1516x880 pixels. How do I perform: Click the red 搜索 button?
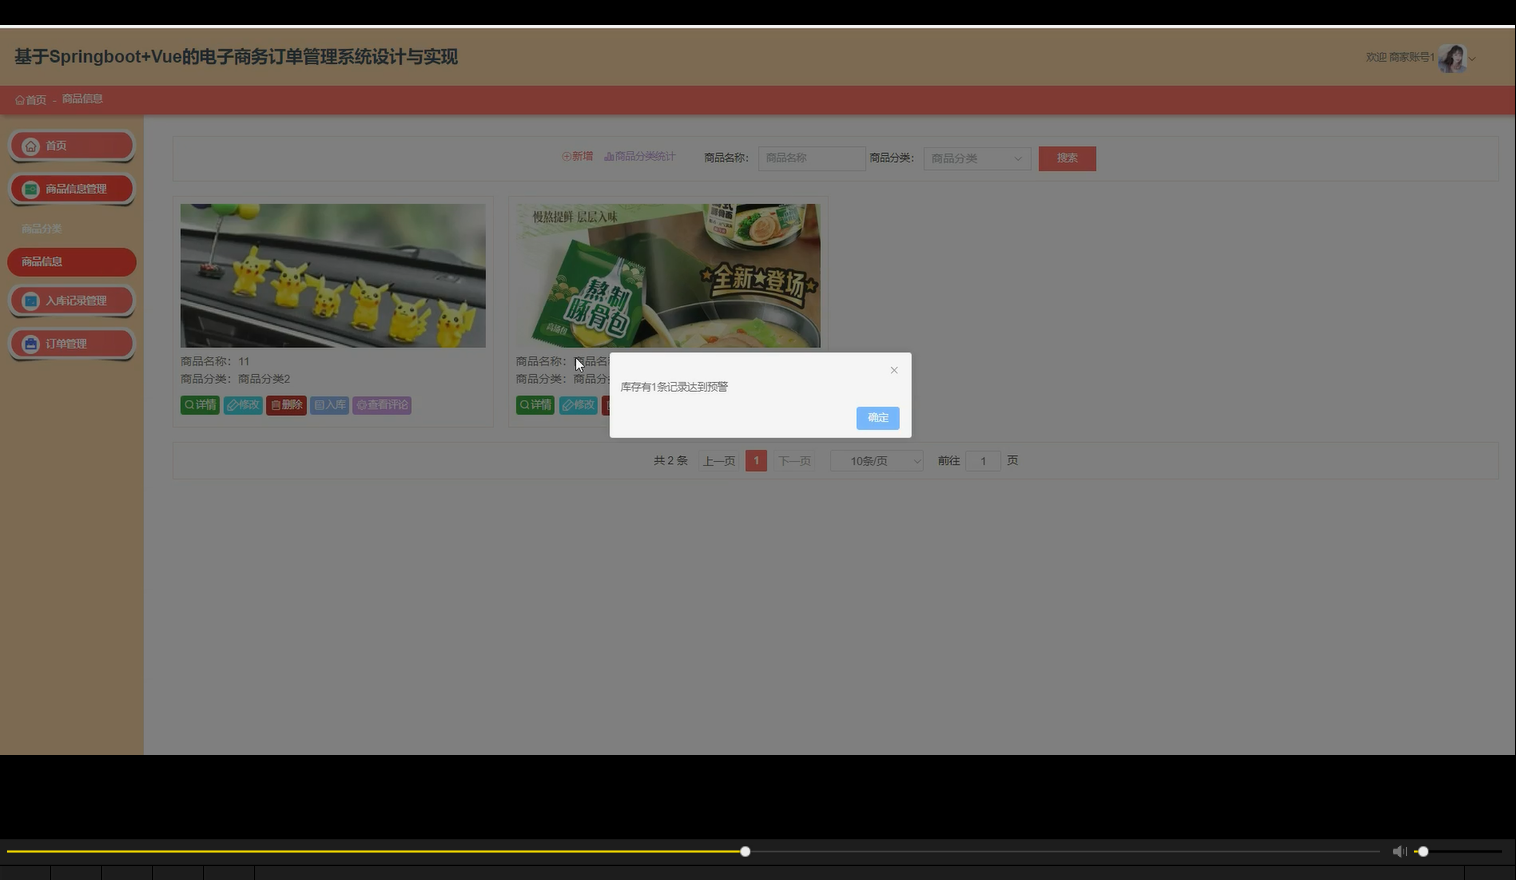[x=1067, y=158]
